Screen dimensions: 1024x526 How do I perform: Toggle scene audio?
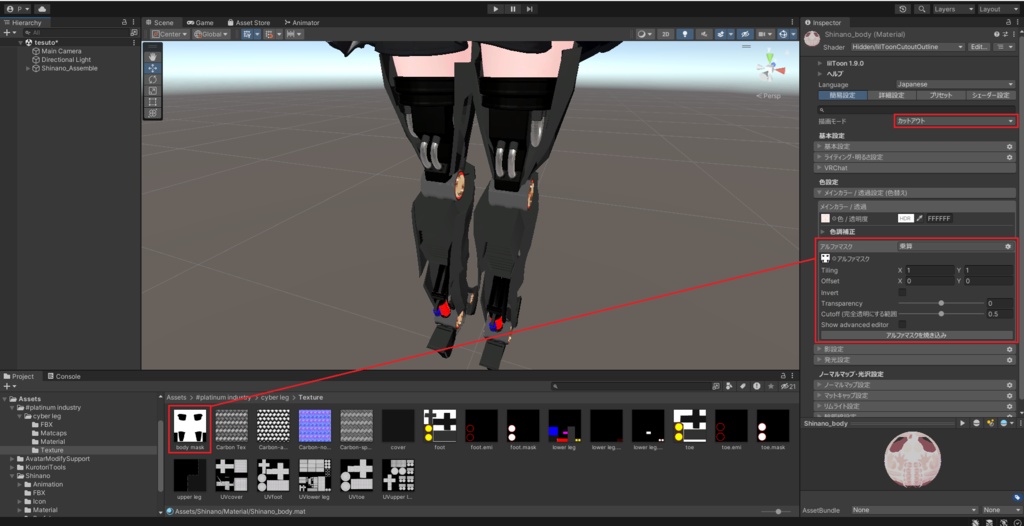click(703, 34)
